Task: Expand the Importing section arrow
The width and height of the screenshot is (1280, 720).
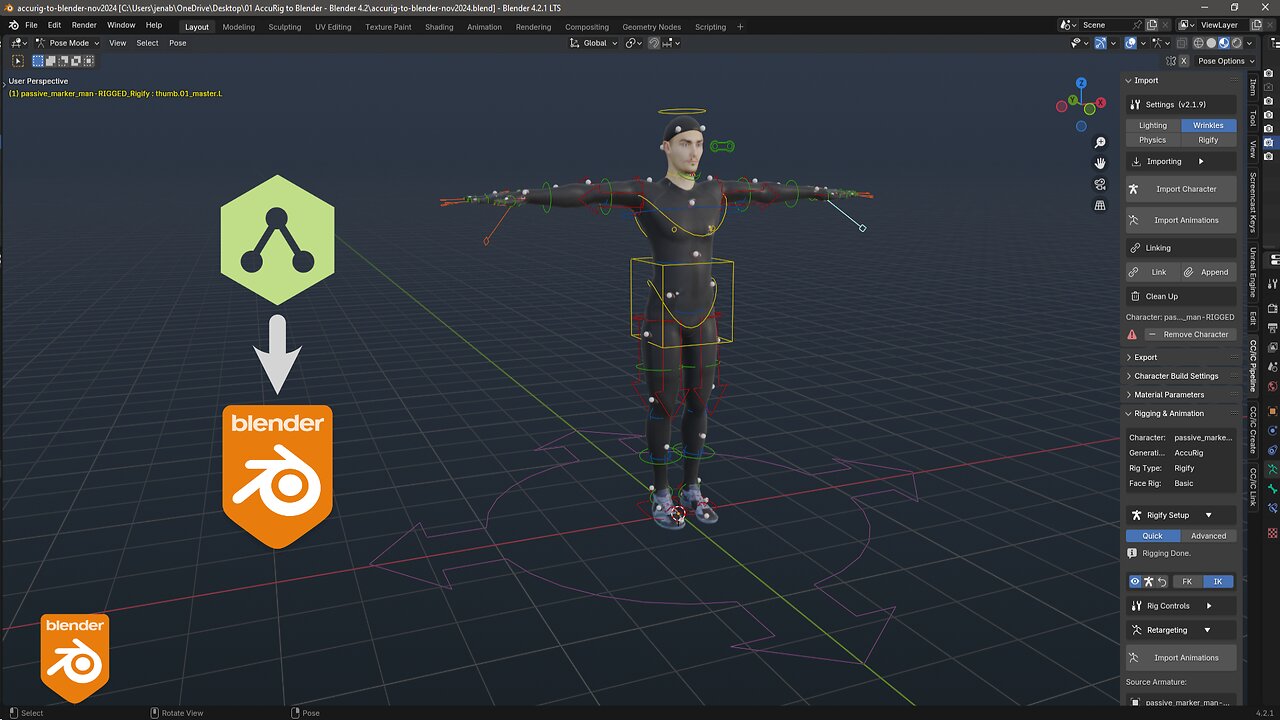Action: click(1201, 161)
